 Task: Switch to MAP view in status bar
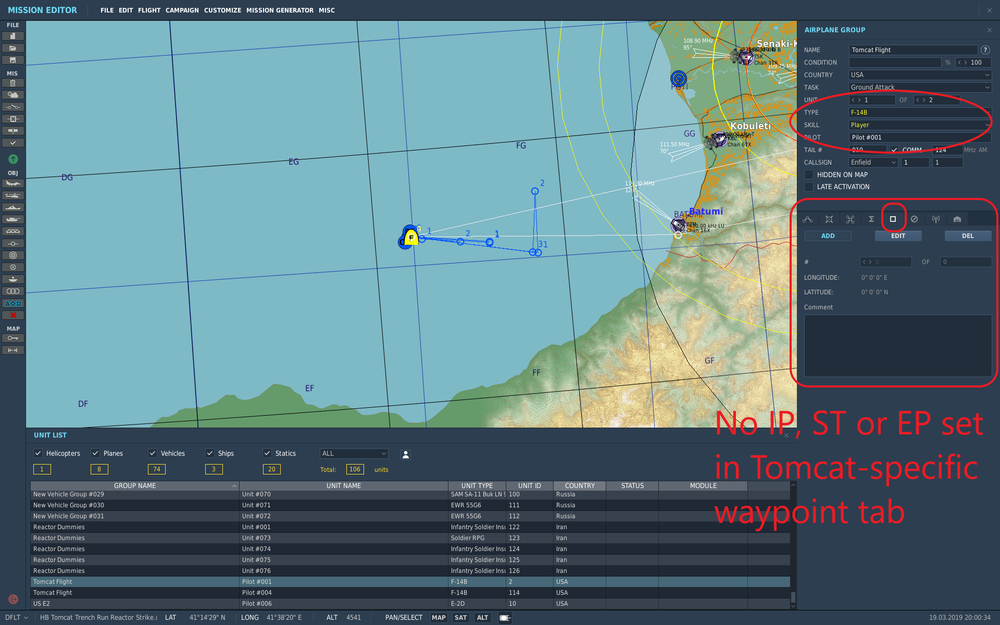[439, 617]
